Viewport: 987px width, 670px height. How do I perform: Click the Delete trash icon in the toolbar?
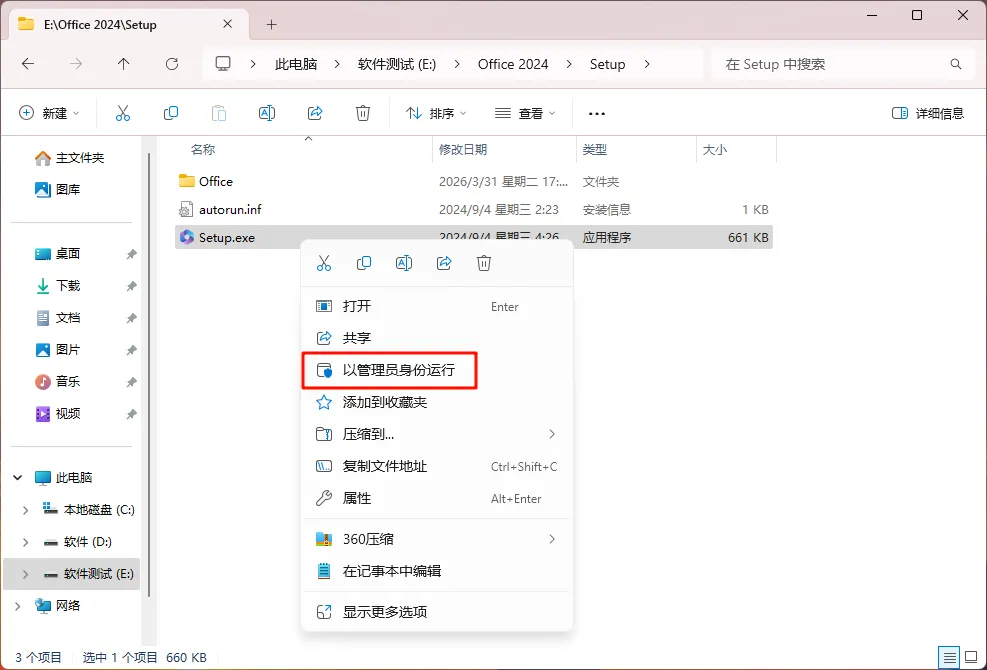(x=363, y=113)
